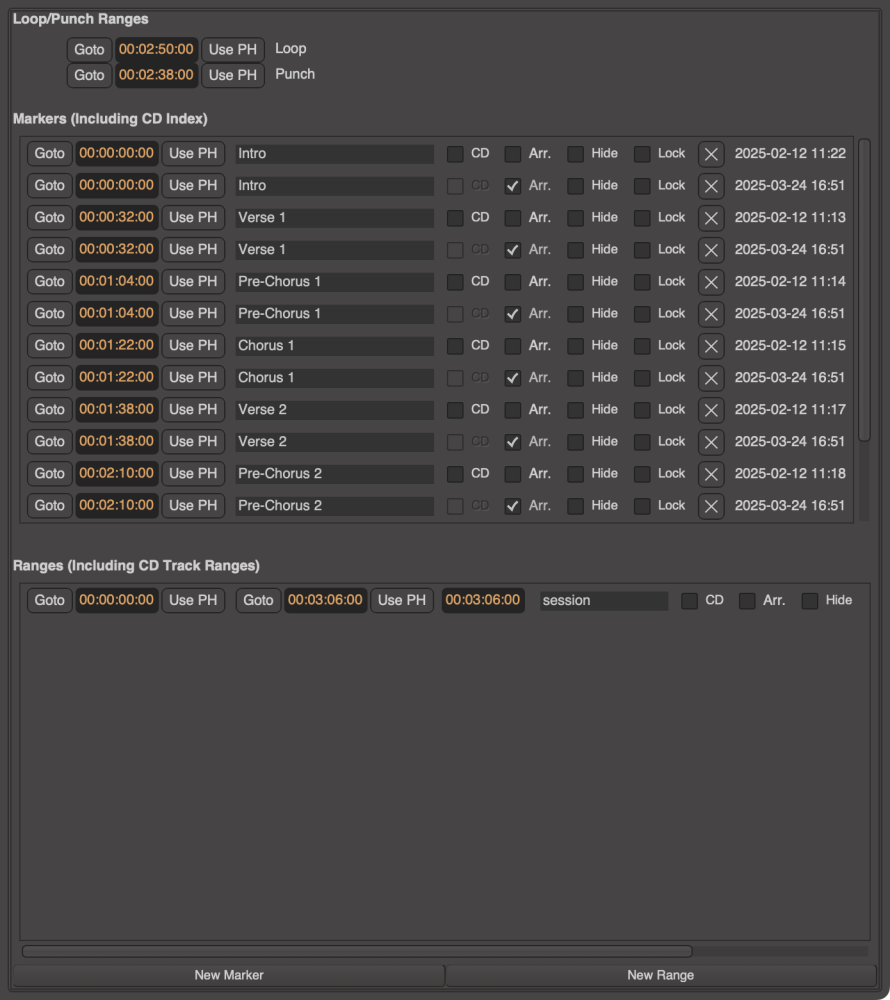The height and width of the screenshot is (1000, 890).
Task: Goto the session range end at 00:03:06:00
Action: (x=258, y=601)
